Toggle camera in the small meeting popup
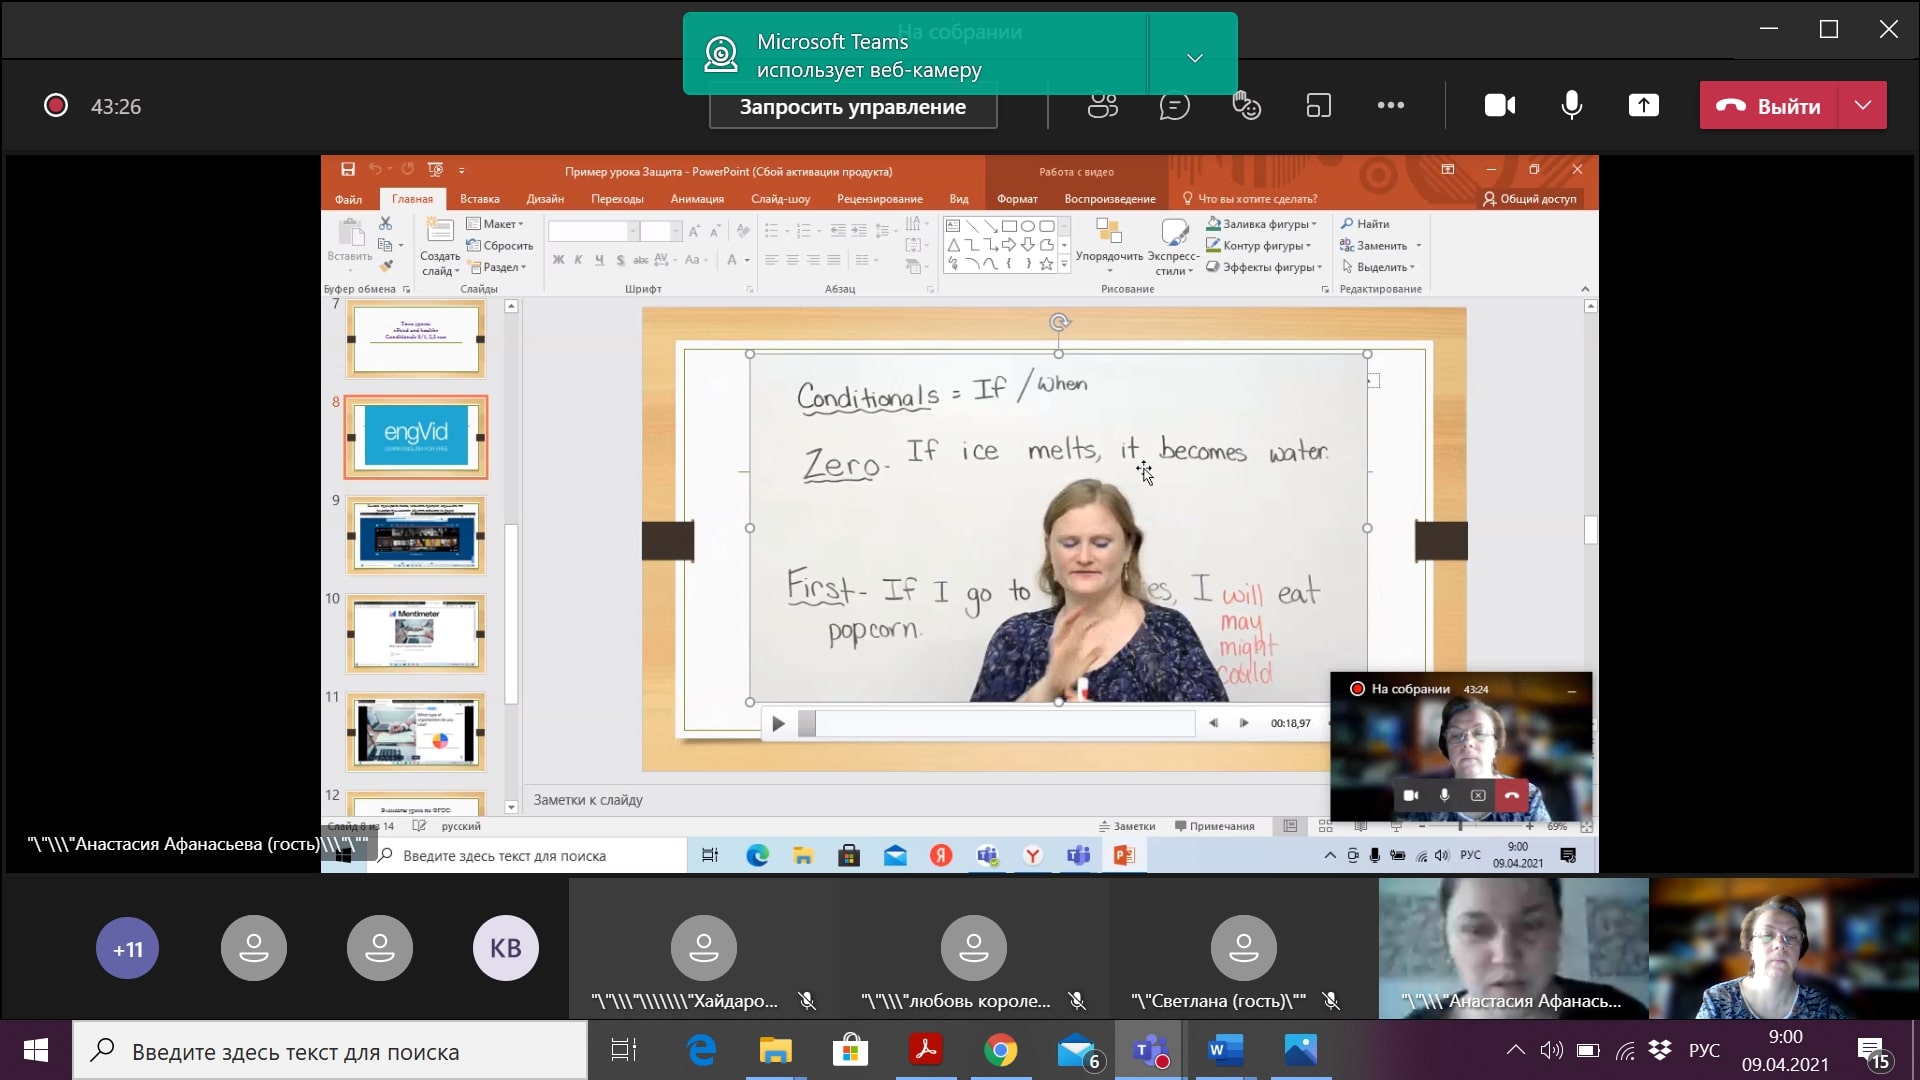The image size is (1920, 1080). 1410,796
